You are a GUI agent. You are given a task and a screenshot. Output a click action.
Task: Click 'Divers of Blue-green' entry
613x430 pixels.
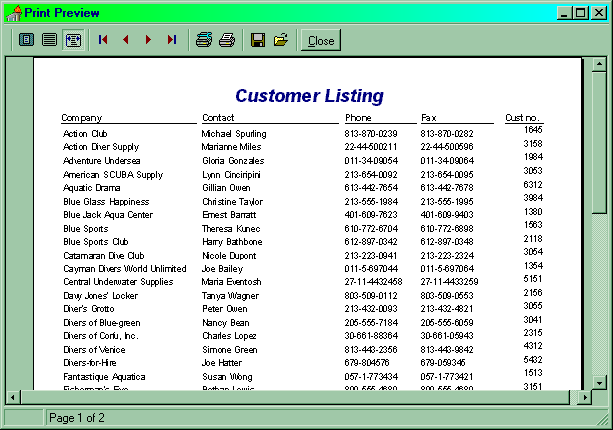102,323
